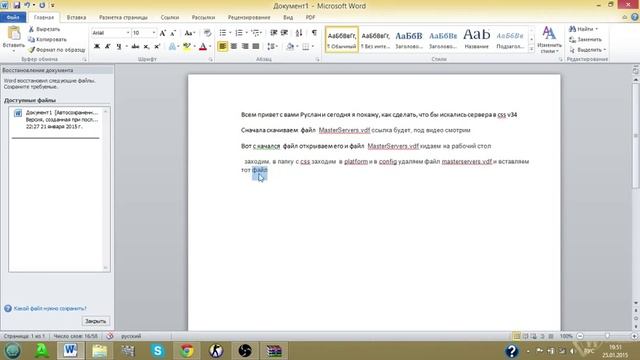Open Skype from the taskbar
640x360 pixels.
point(158,351)
